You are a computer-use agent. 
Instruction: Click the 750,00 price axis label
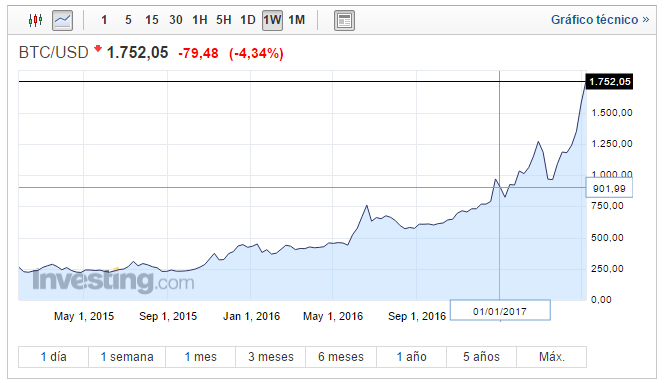click(x=607, y=206)
